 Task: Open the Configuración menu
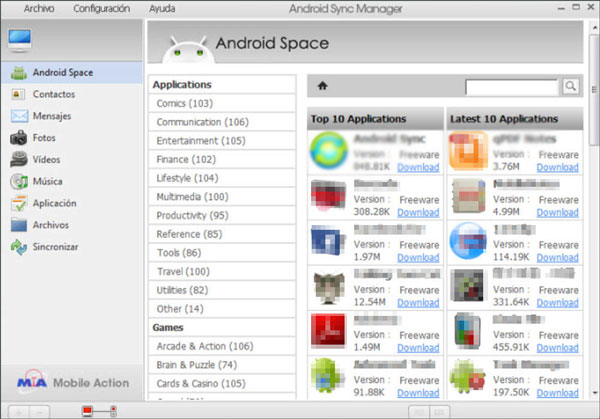click(x=101, y=8)
